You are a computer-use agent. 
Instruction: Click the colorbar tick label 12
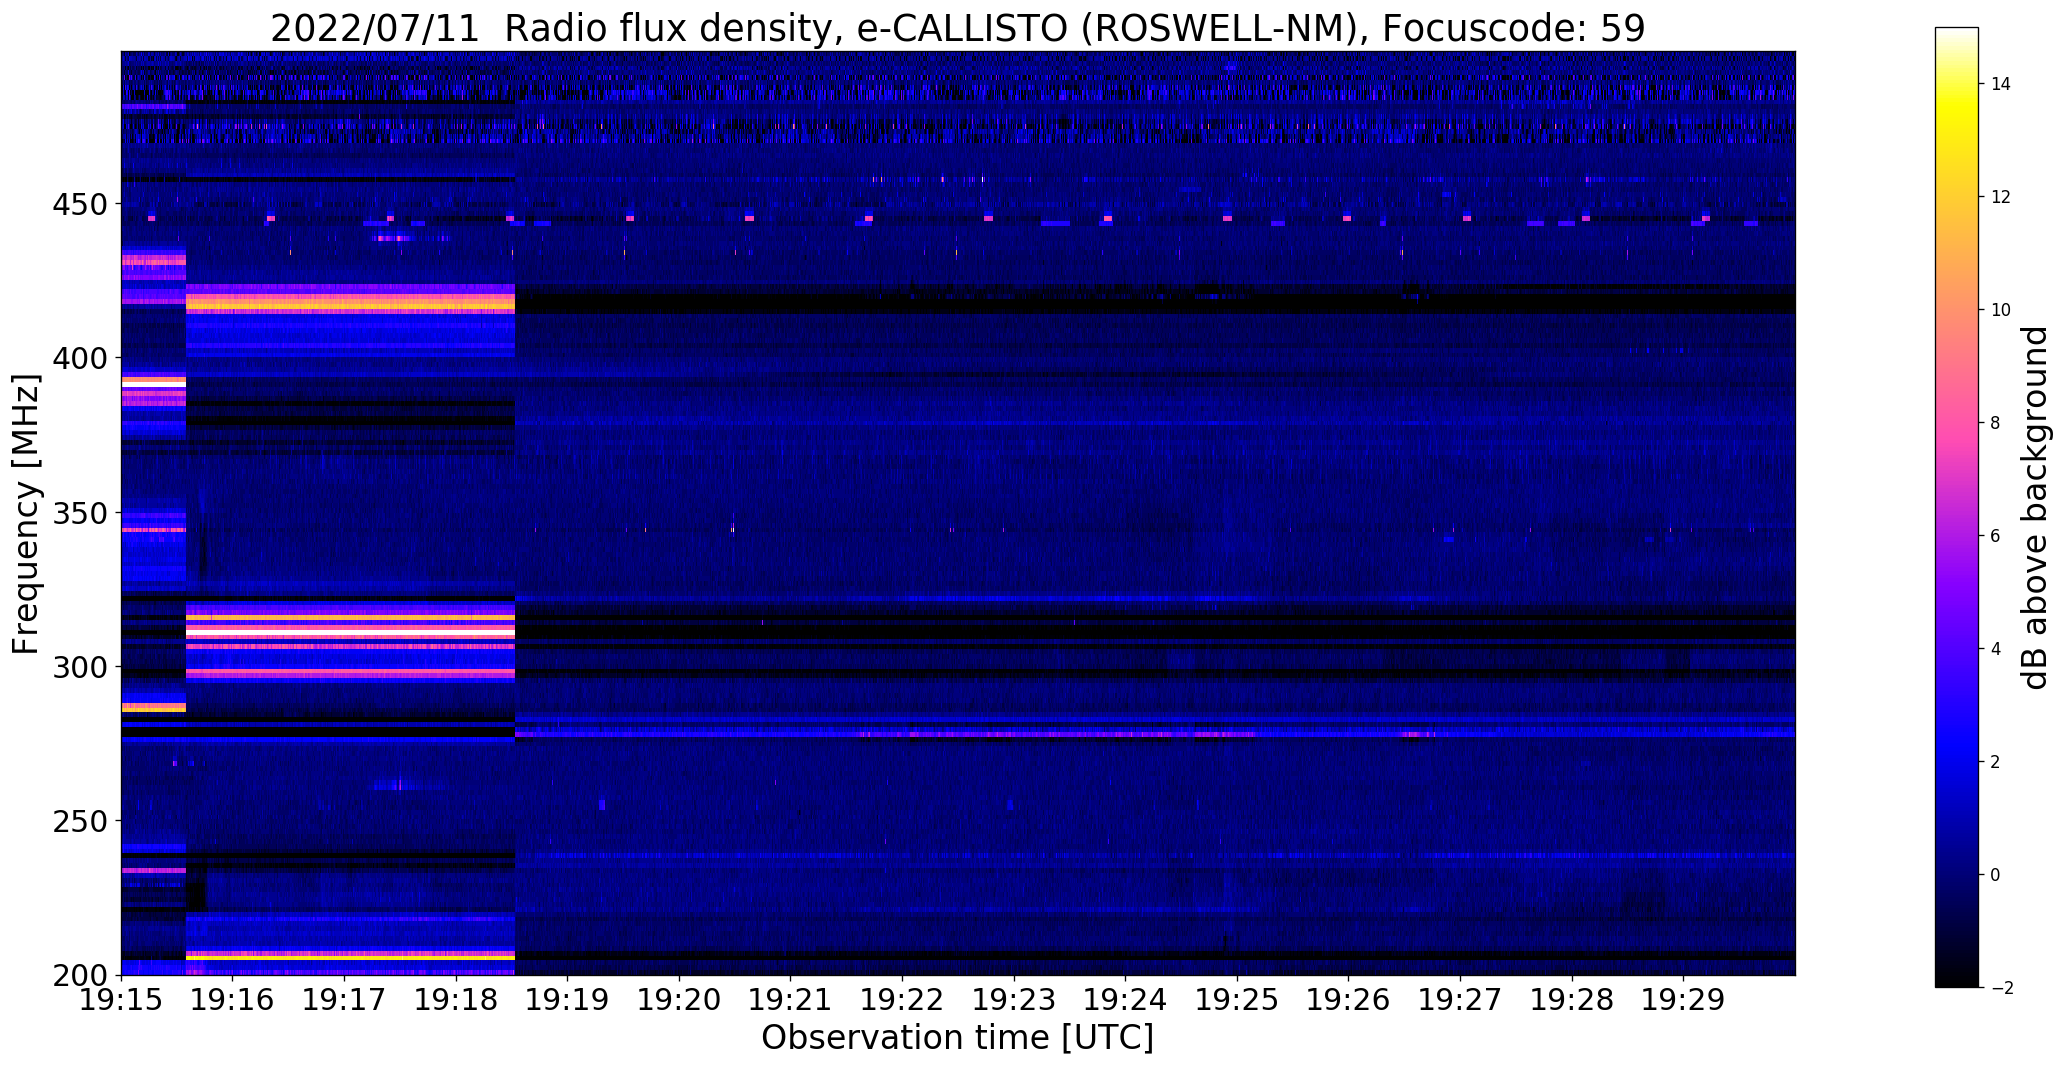pyautogui.click(x=2001, y=197)
